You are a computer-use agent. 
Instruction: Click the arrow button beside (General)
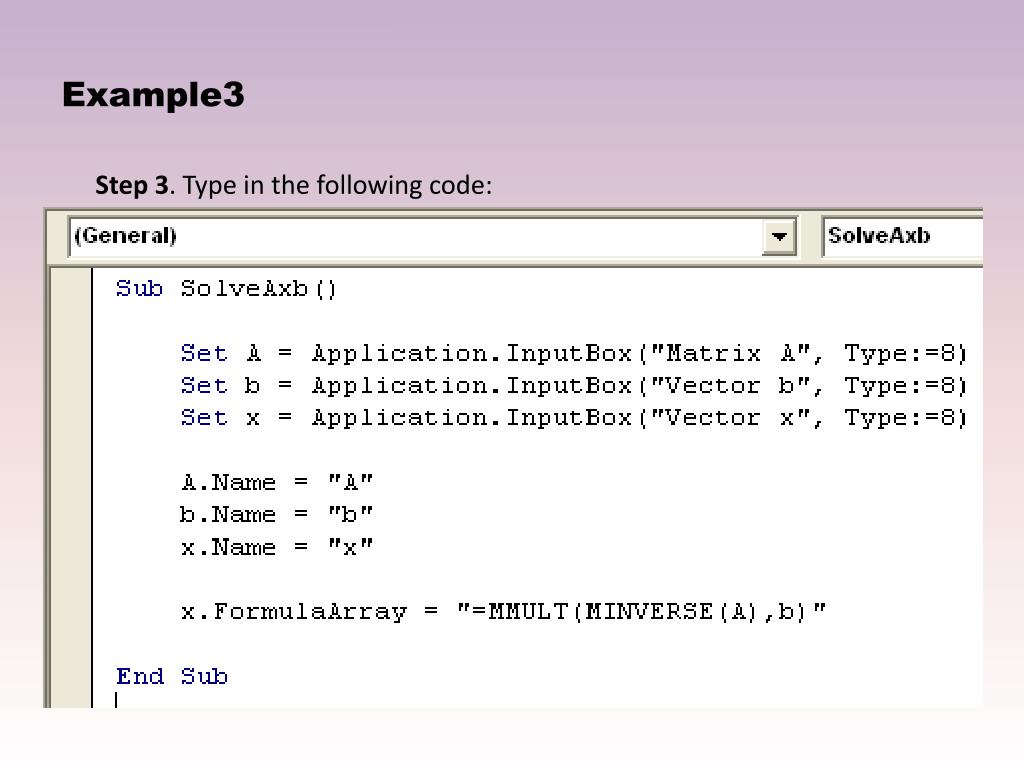point(779,238)
